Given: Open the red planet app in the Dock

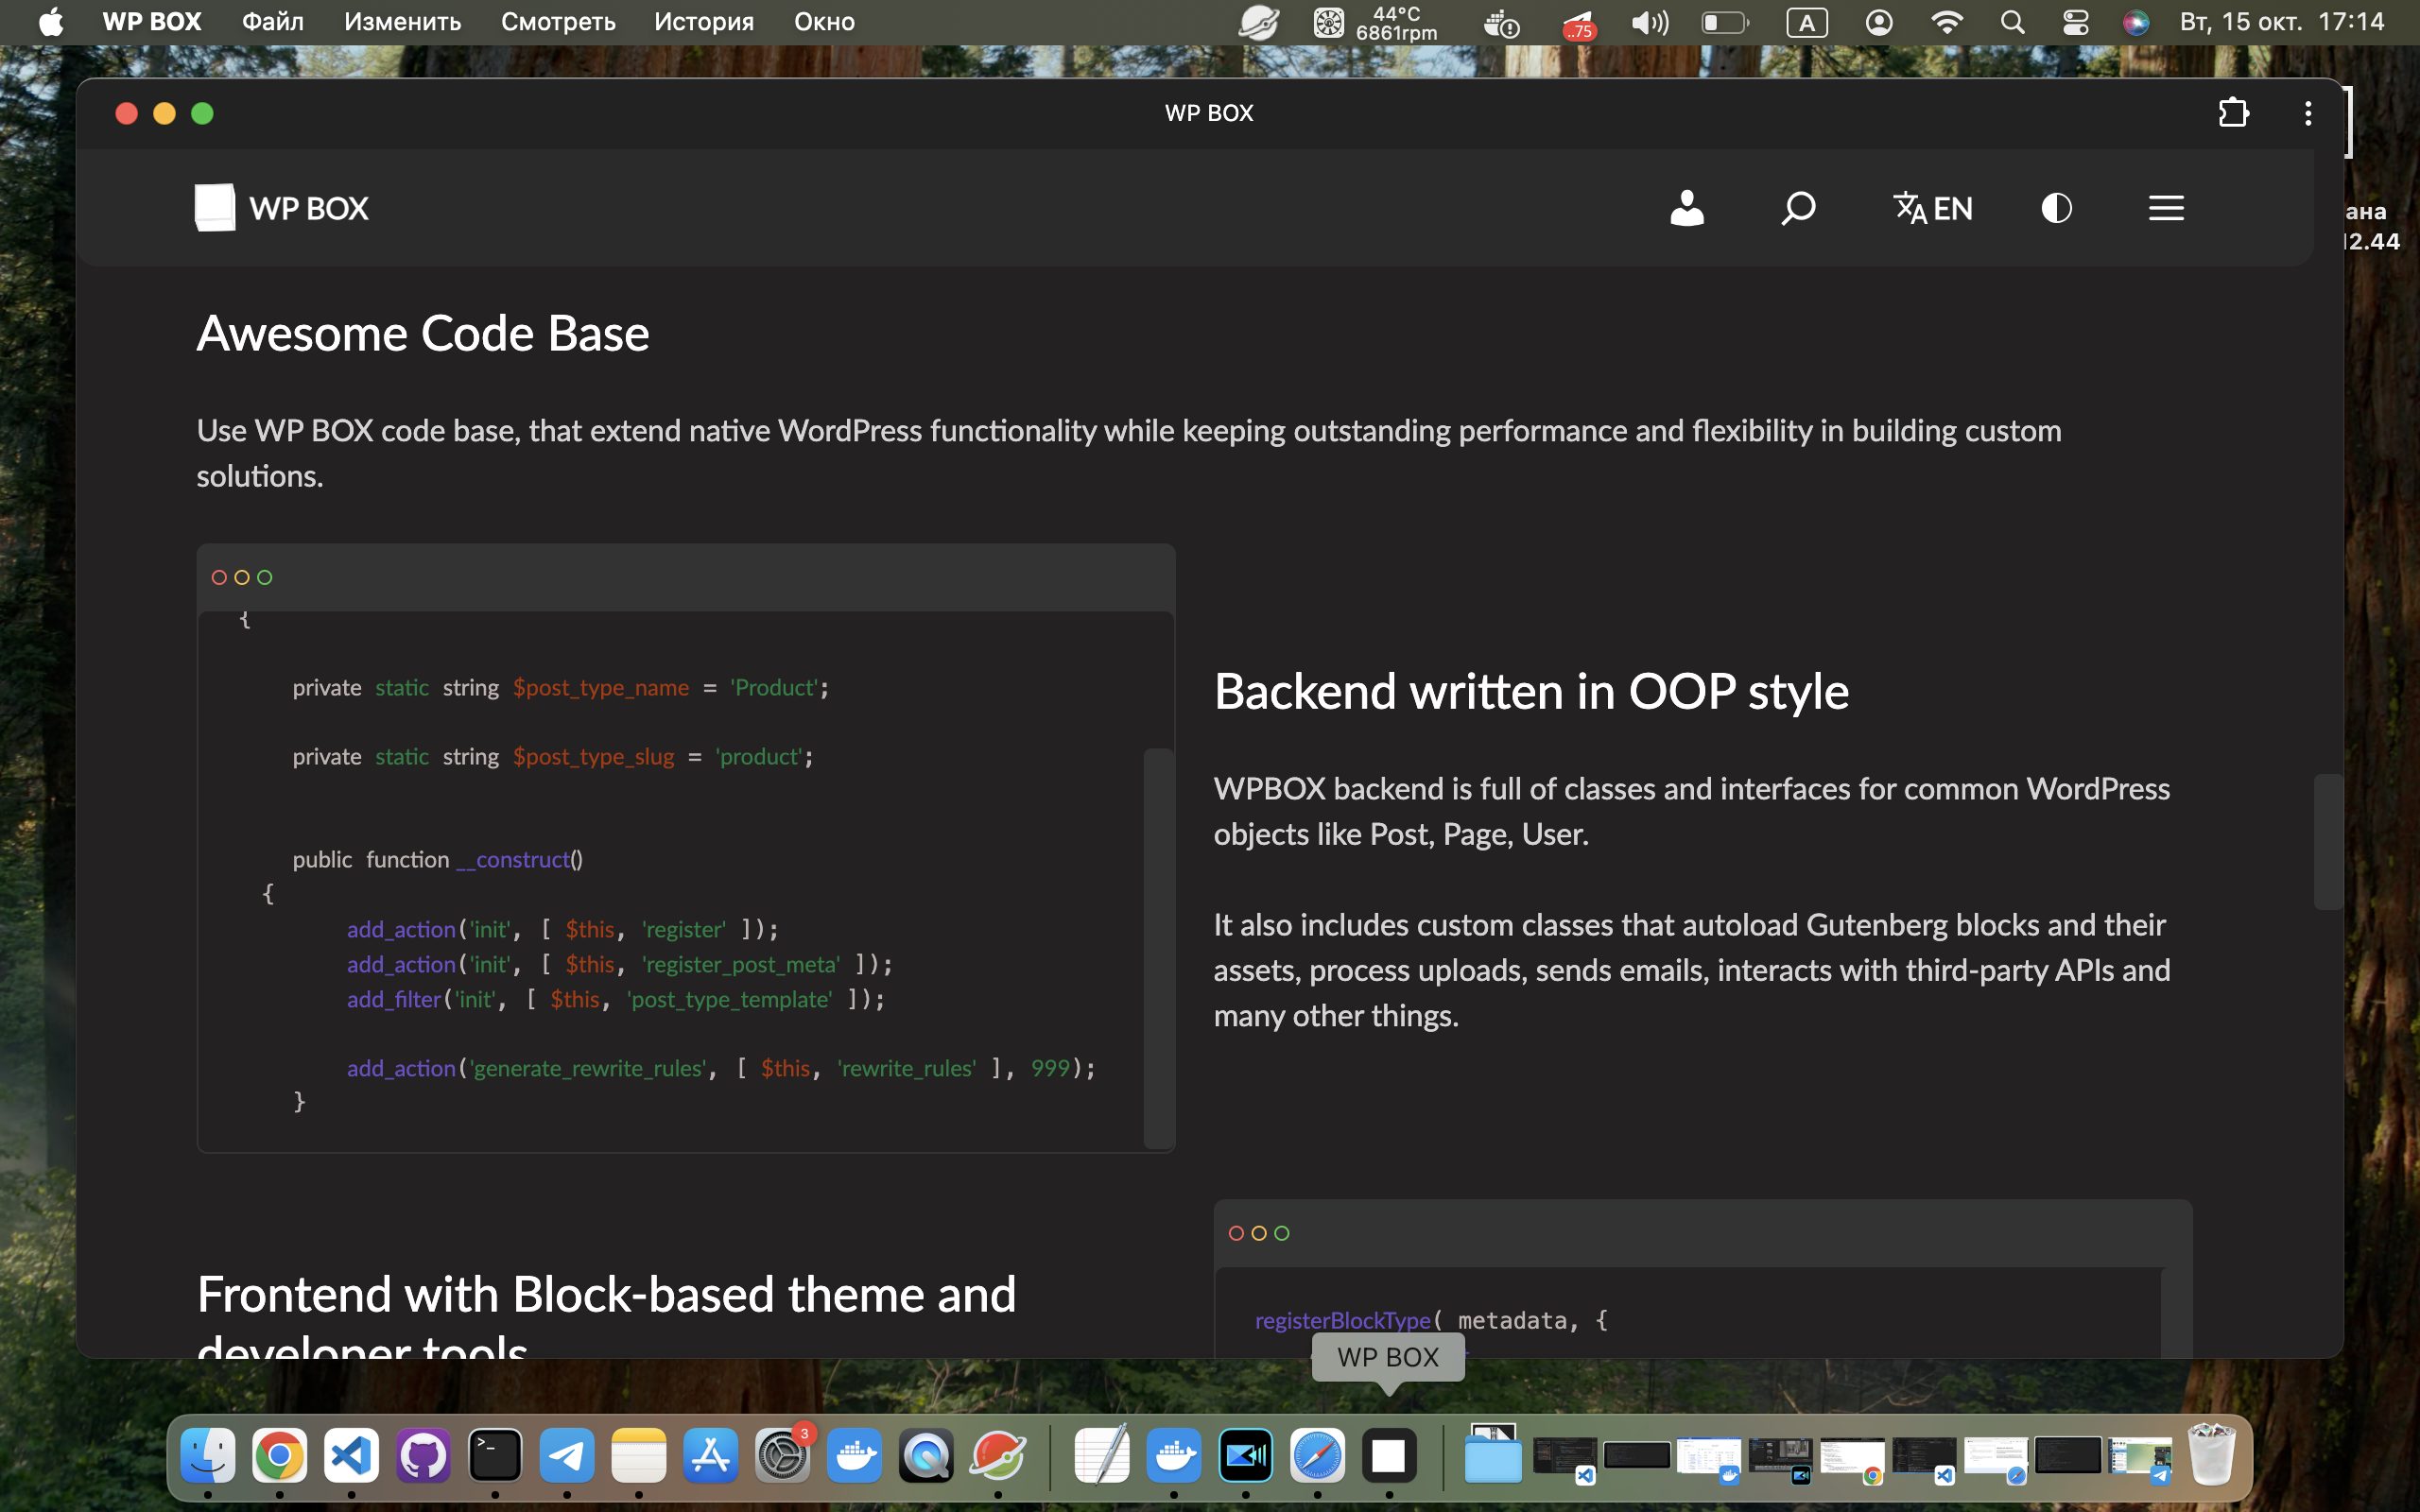Looking at the screenshot, I should point(998,1455).
